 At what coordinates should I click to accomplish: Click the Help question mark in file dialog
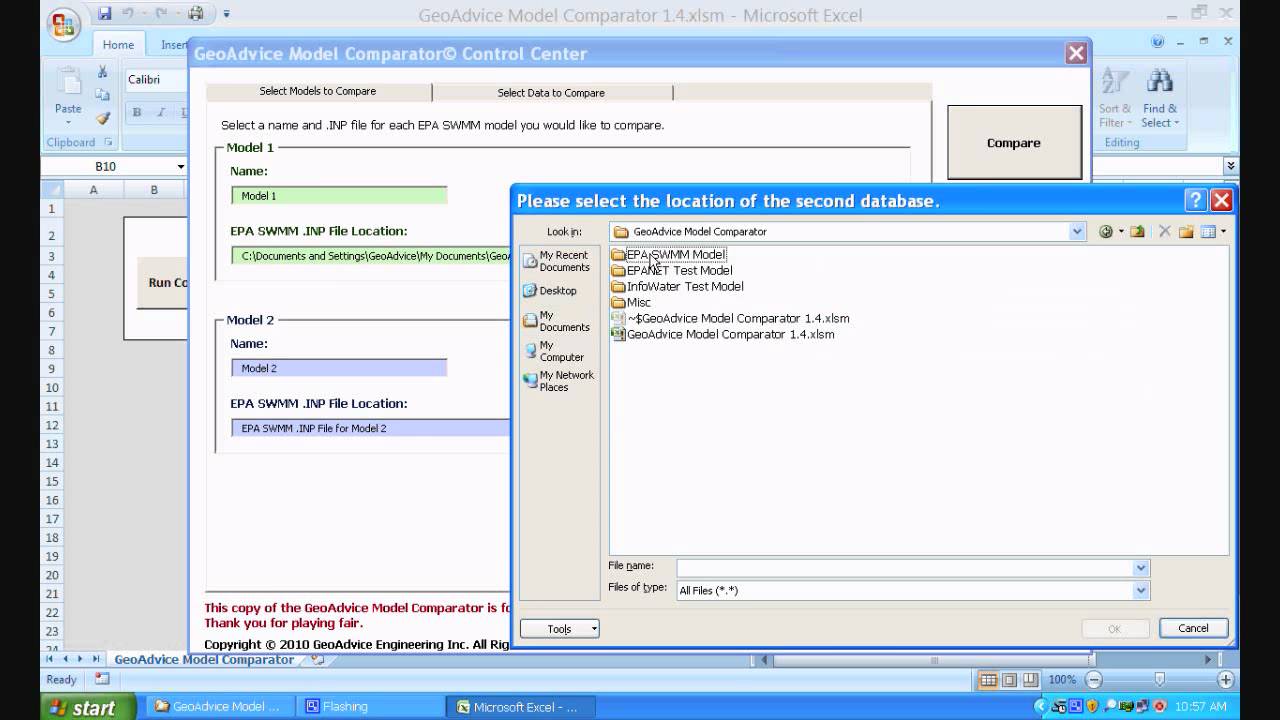(1196, 200)
